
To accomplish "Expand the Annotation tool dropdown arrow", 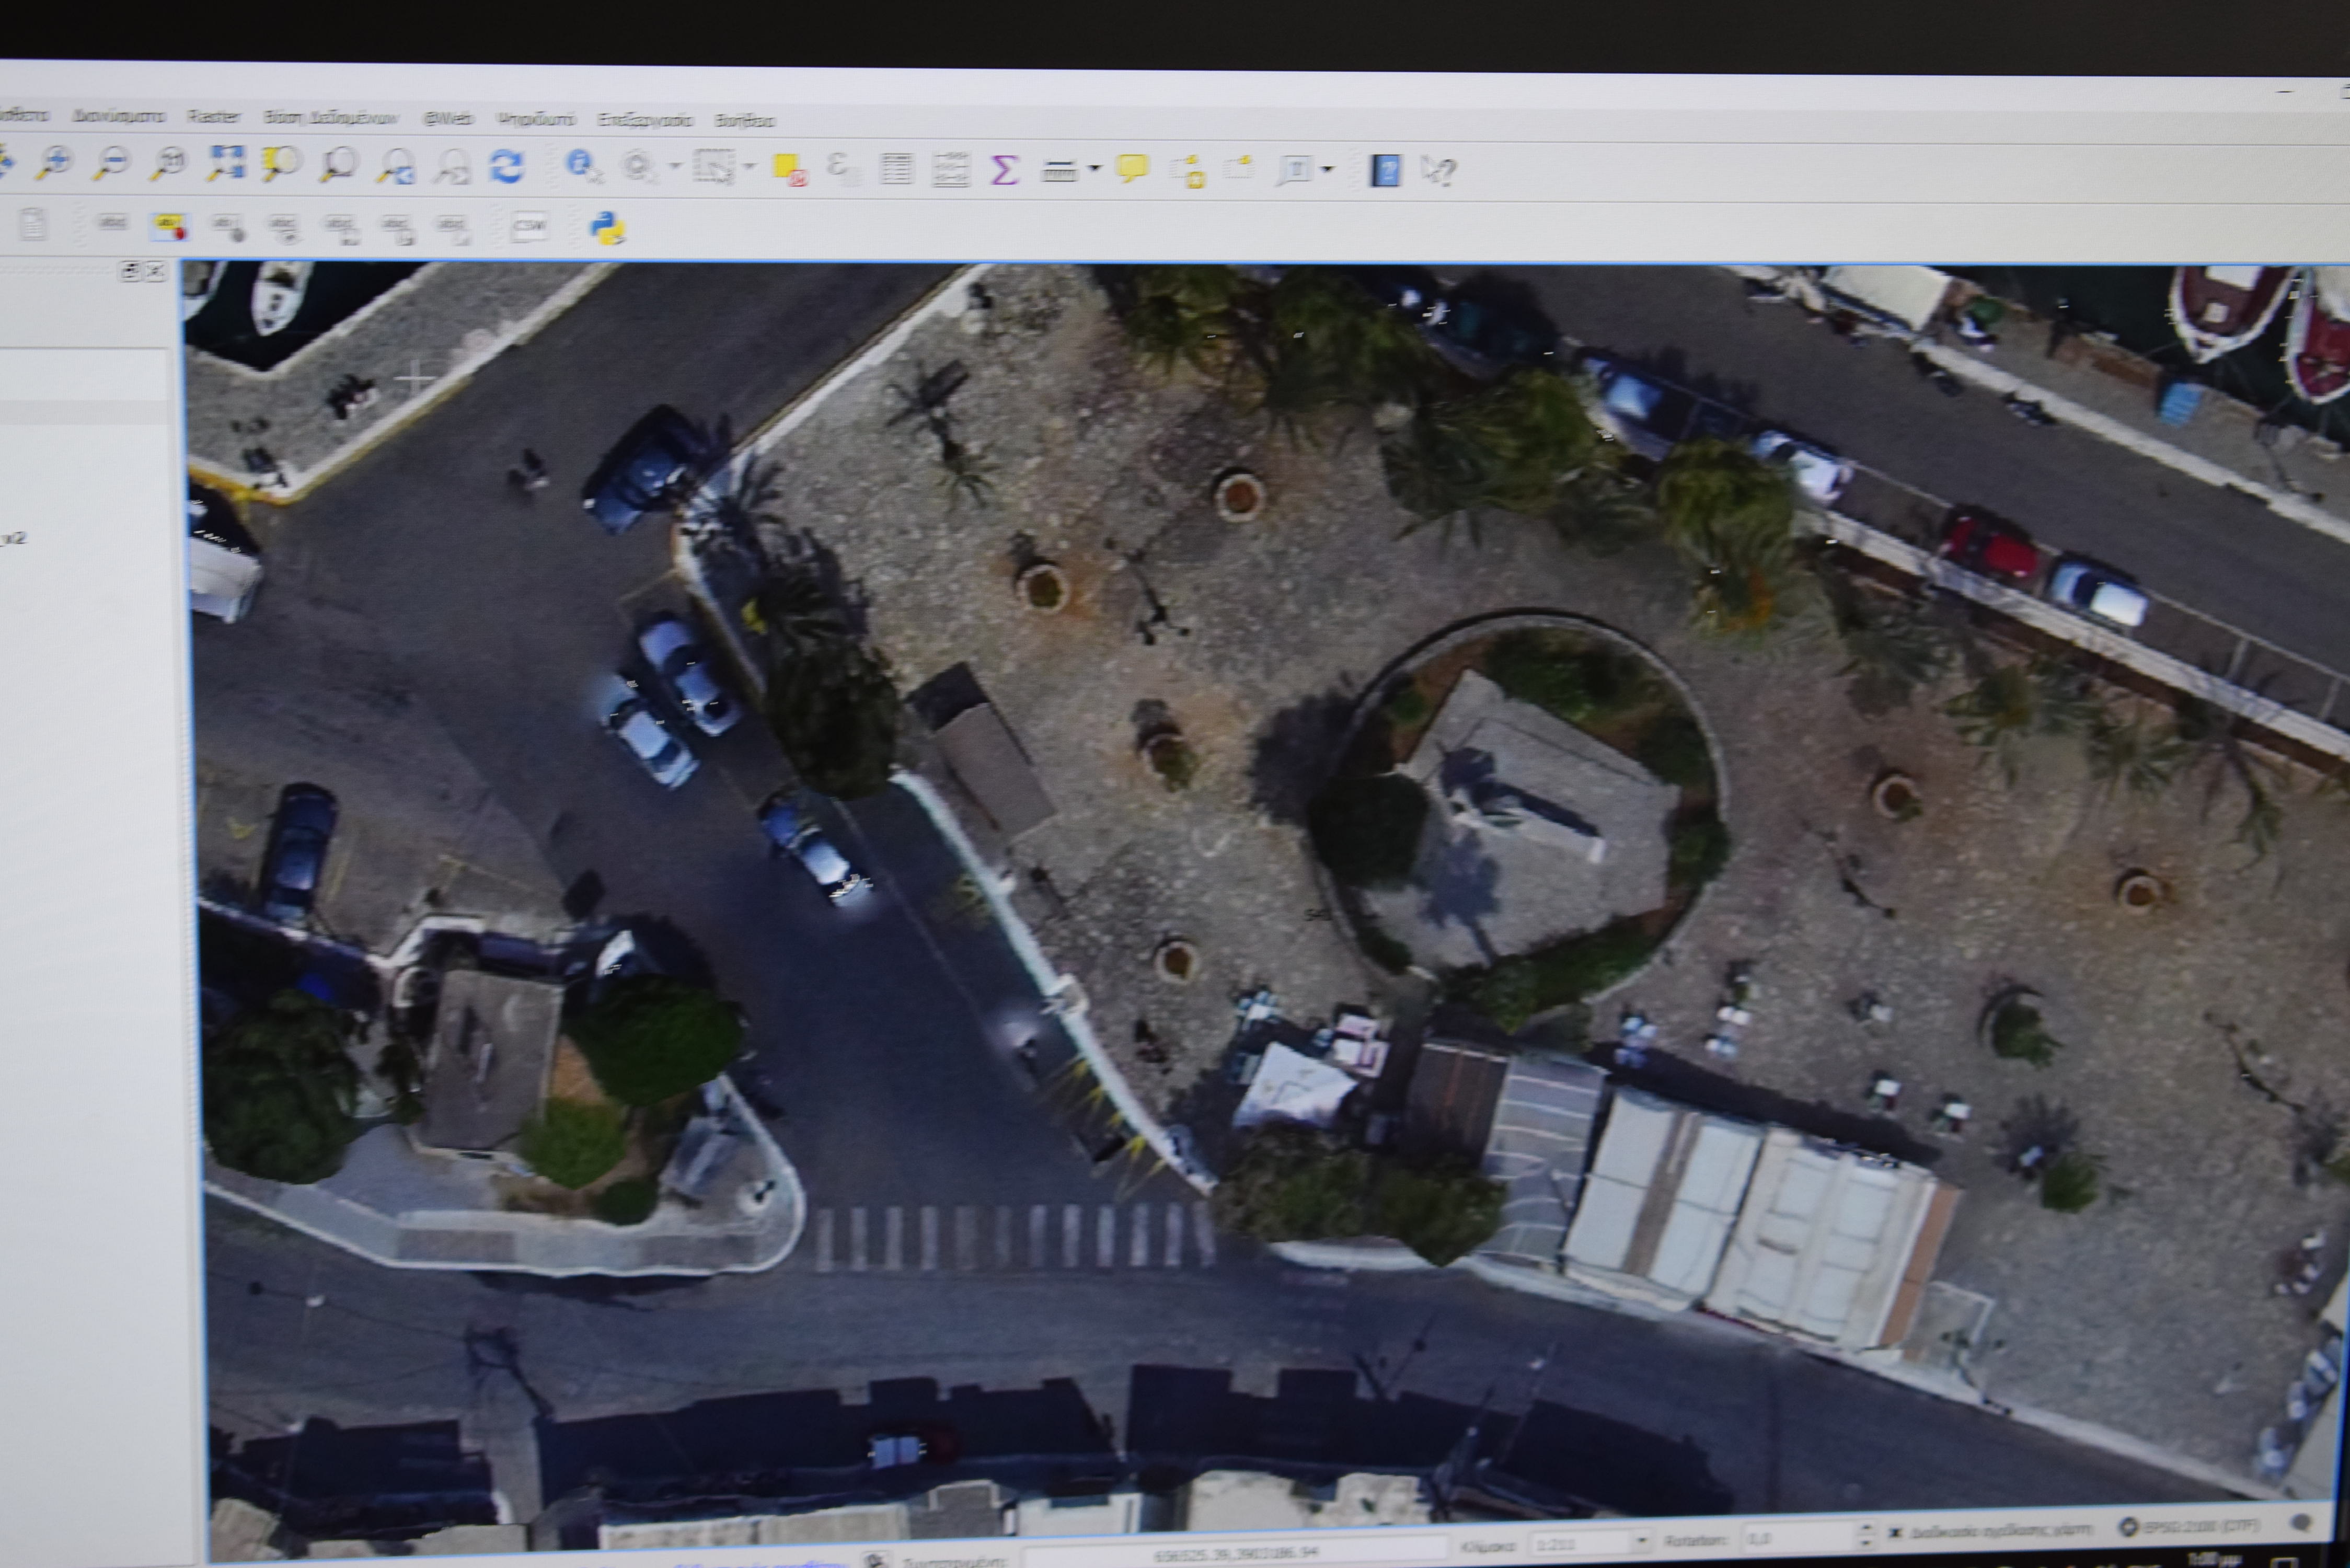I will click(1328, 169).
